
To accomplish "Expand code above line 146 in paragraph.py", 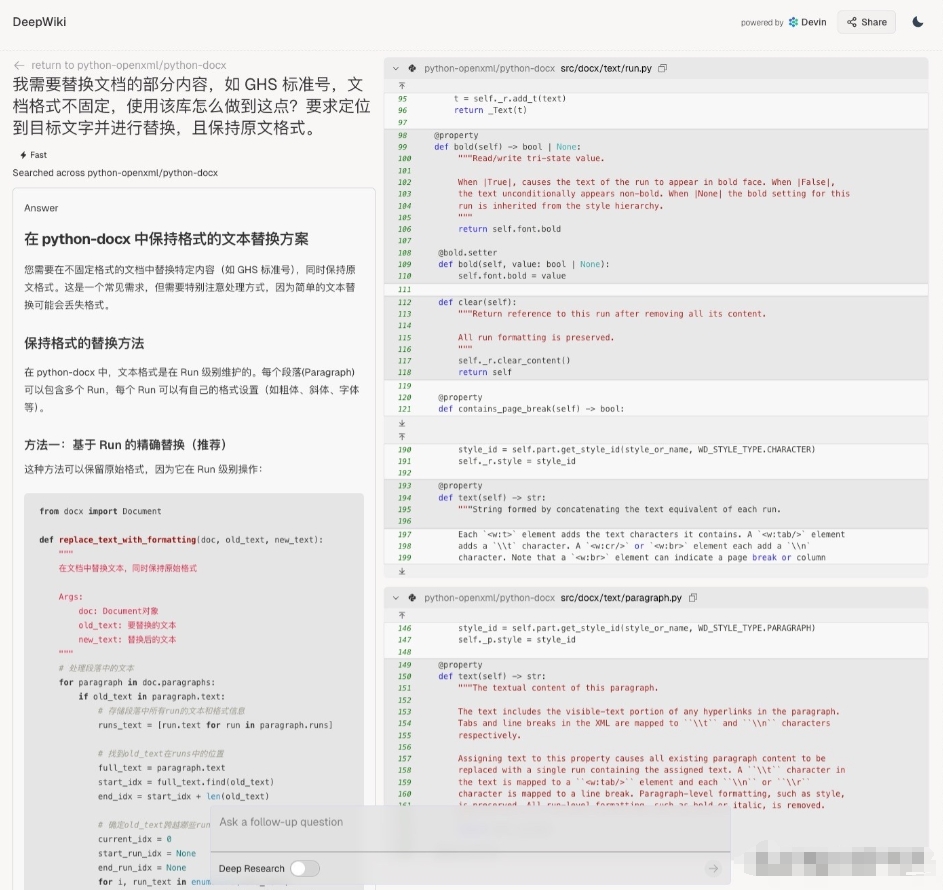I will point(402,615).
